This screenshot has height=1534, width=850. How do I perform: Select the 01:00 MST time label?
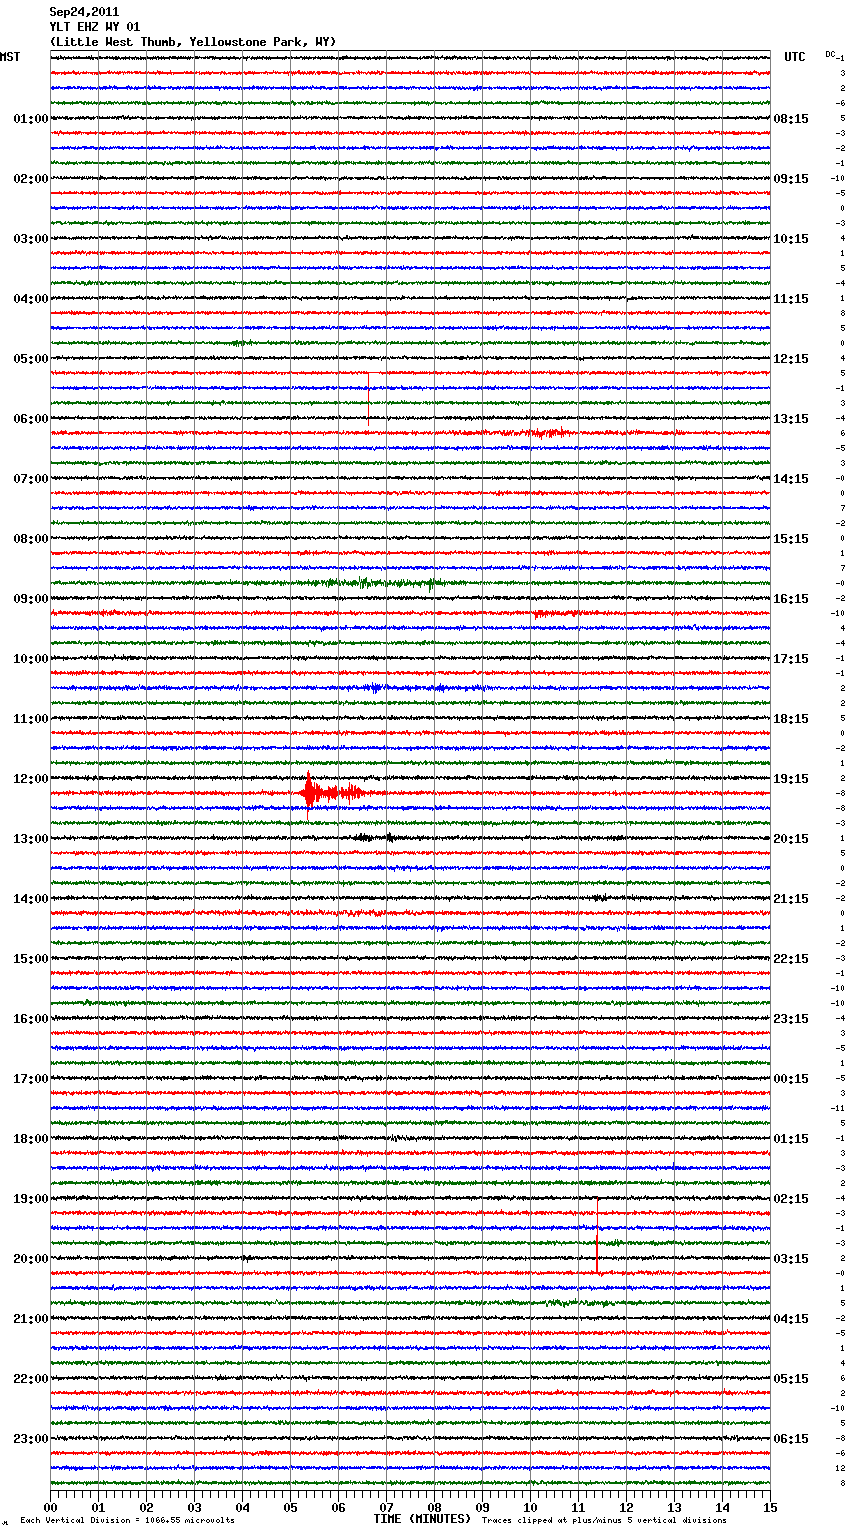click(31, 119)
